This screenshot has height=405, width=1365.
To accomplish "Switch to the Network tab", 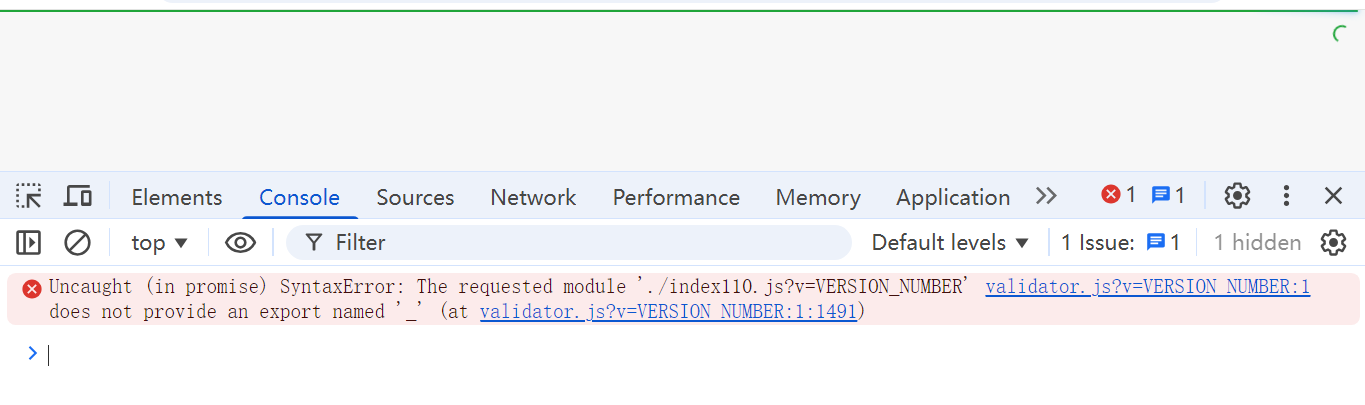I will 533,197.
